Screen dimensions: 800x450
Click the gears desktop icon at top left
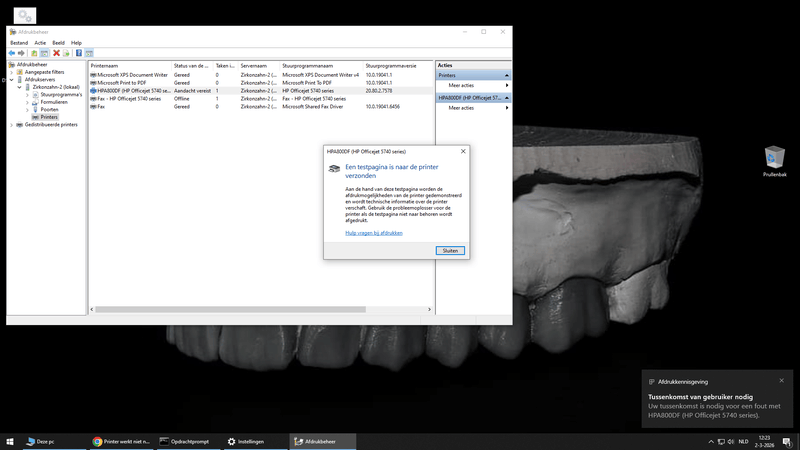[25, 16]
